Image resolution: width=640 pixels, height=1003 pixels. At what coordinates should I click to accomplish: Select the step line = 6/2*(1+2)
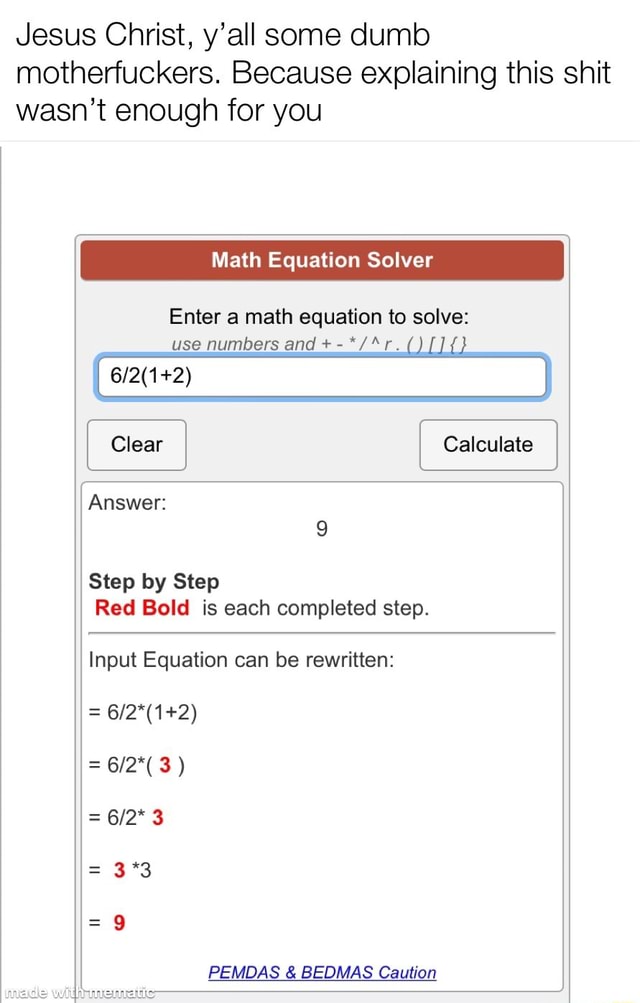coord(143,713)
